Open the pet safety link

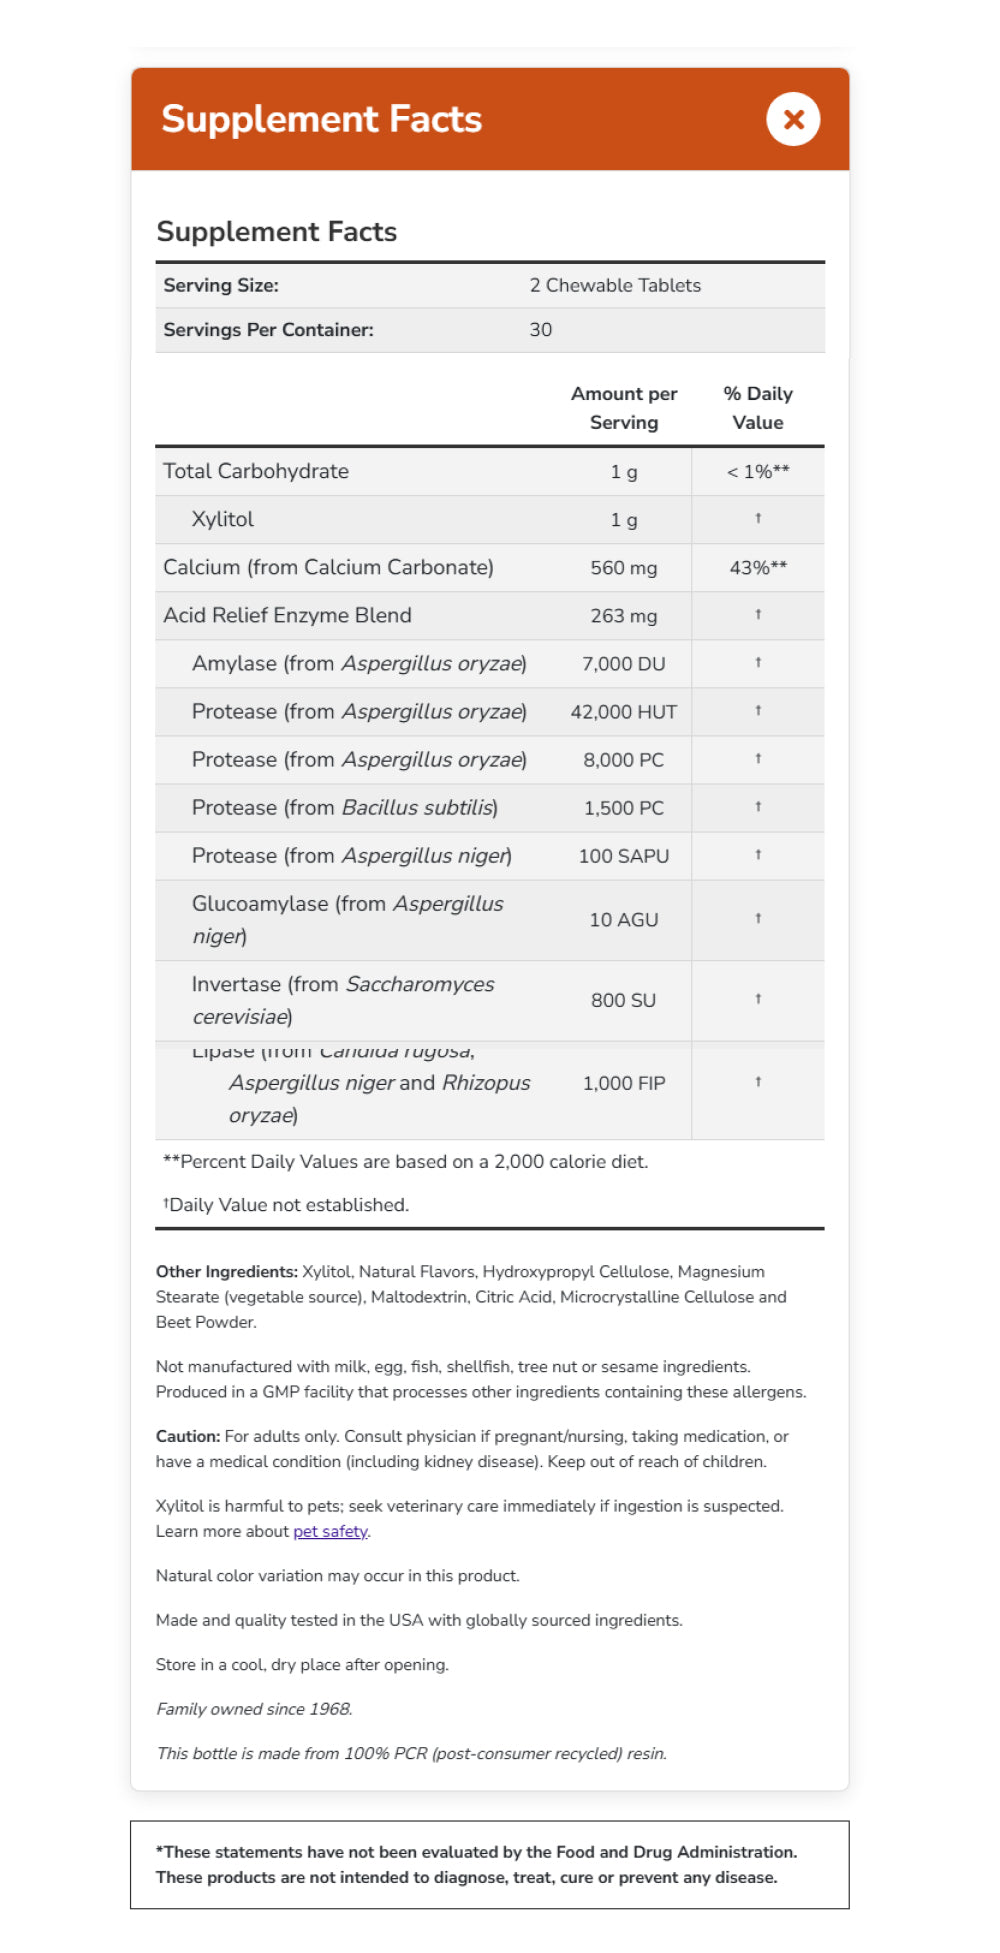pyautogui.click(x=330, y=1531)
